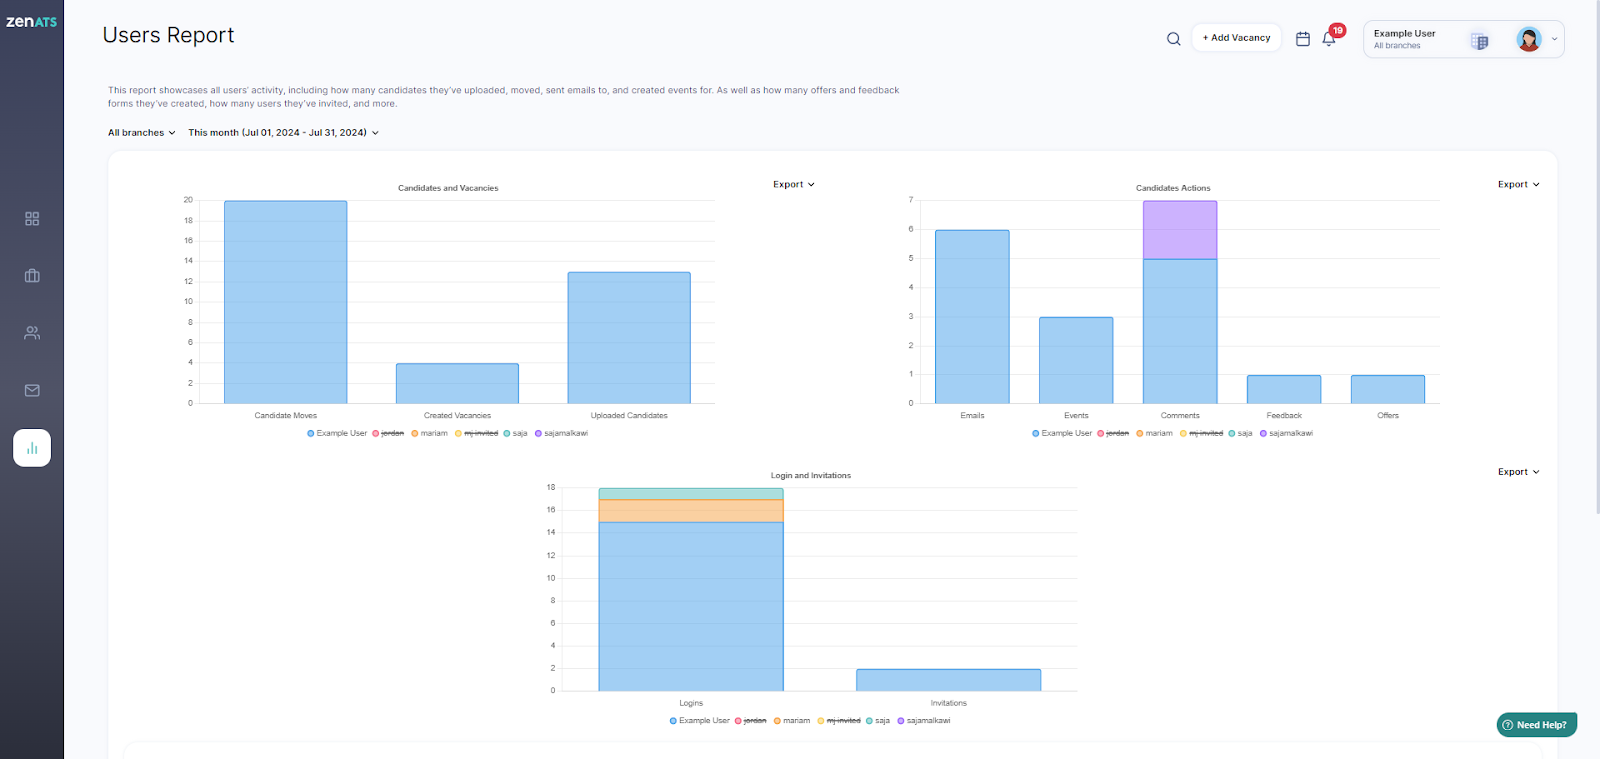Click the Events bar in Candidates Actions

coord(1076,360)
